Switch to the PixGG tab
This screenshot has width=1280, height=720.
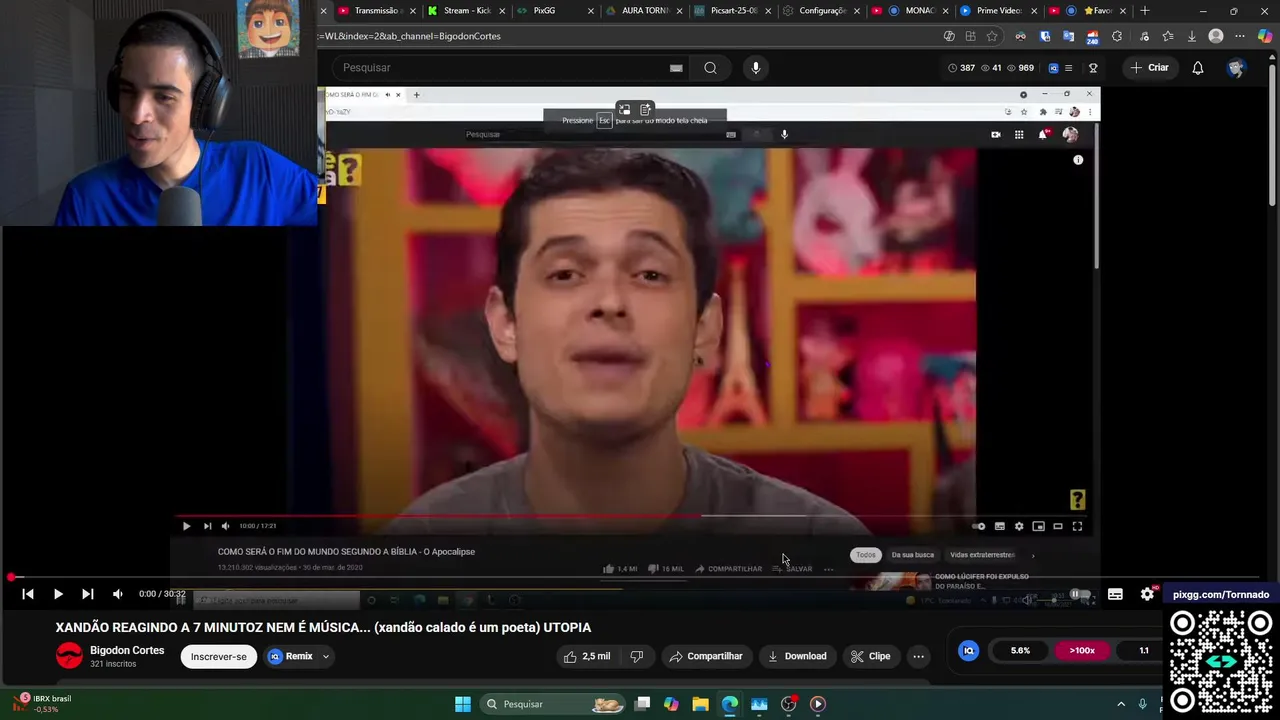[545, 10]
